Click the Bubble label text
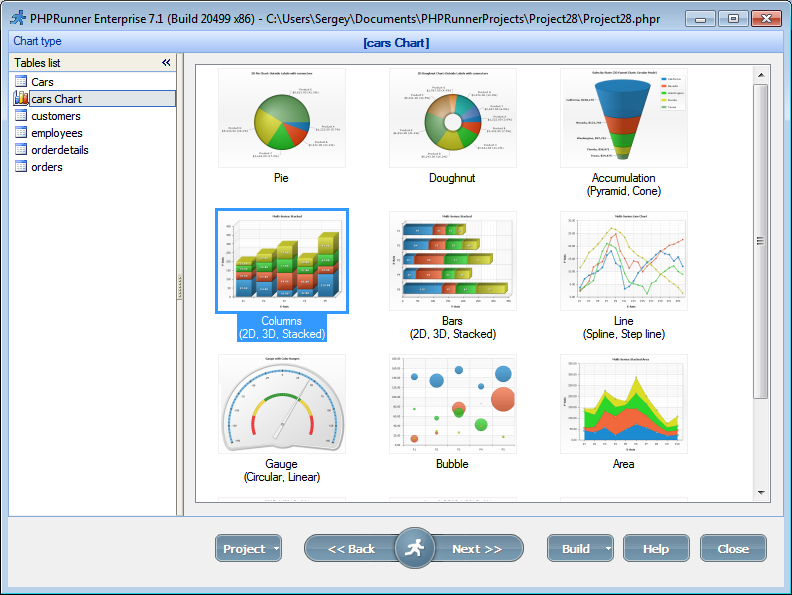792x595 pixels. pos(452,464)
